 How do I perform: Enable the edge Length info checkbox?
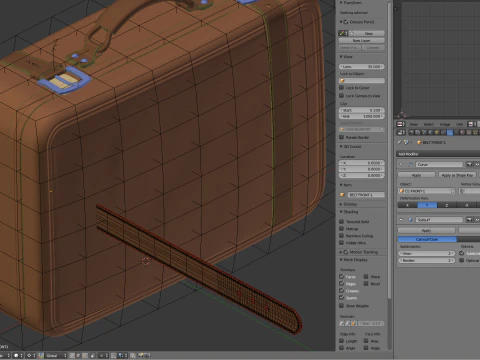(341, 341)
